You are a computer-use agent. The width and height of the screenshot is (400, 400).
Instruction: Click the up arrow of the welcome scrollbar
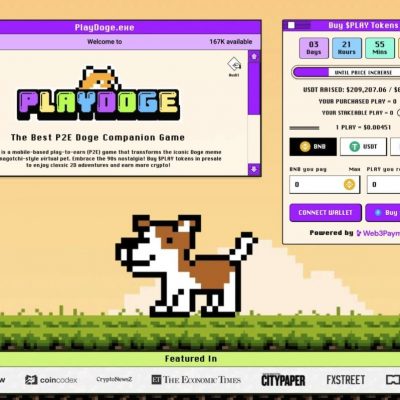pos(254,56)
